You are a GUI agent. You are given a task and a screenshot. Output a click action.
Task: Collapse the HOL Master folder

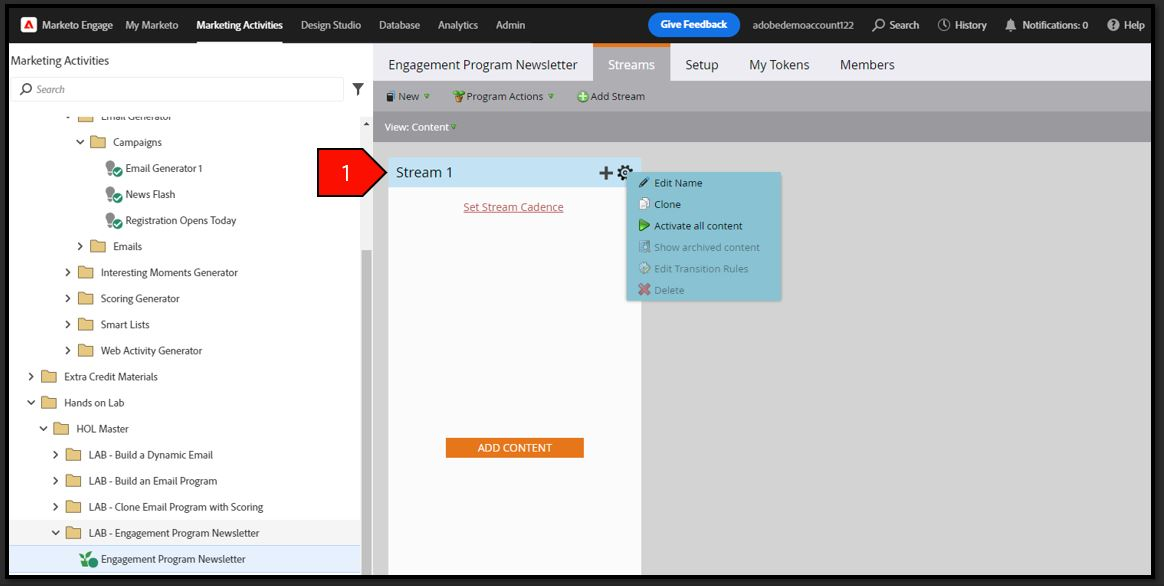click(x=43, y=429)
